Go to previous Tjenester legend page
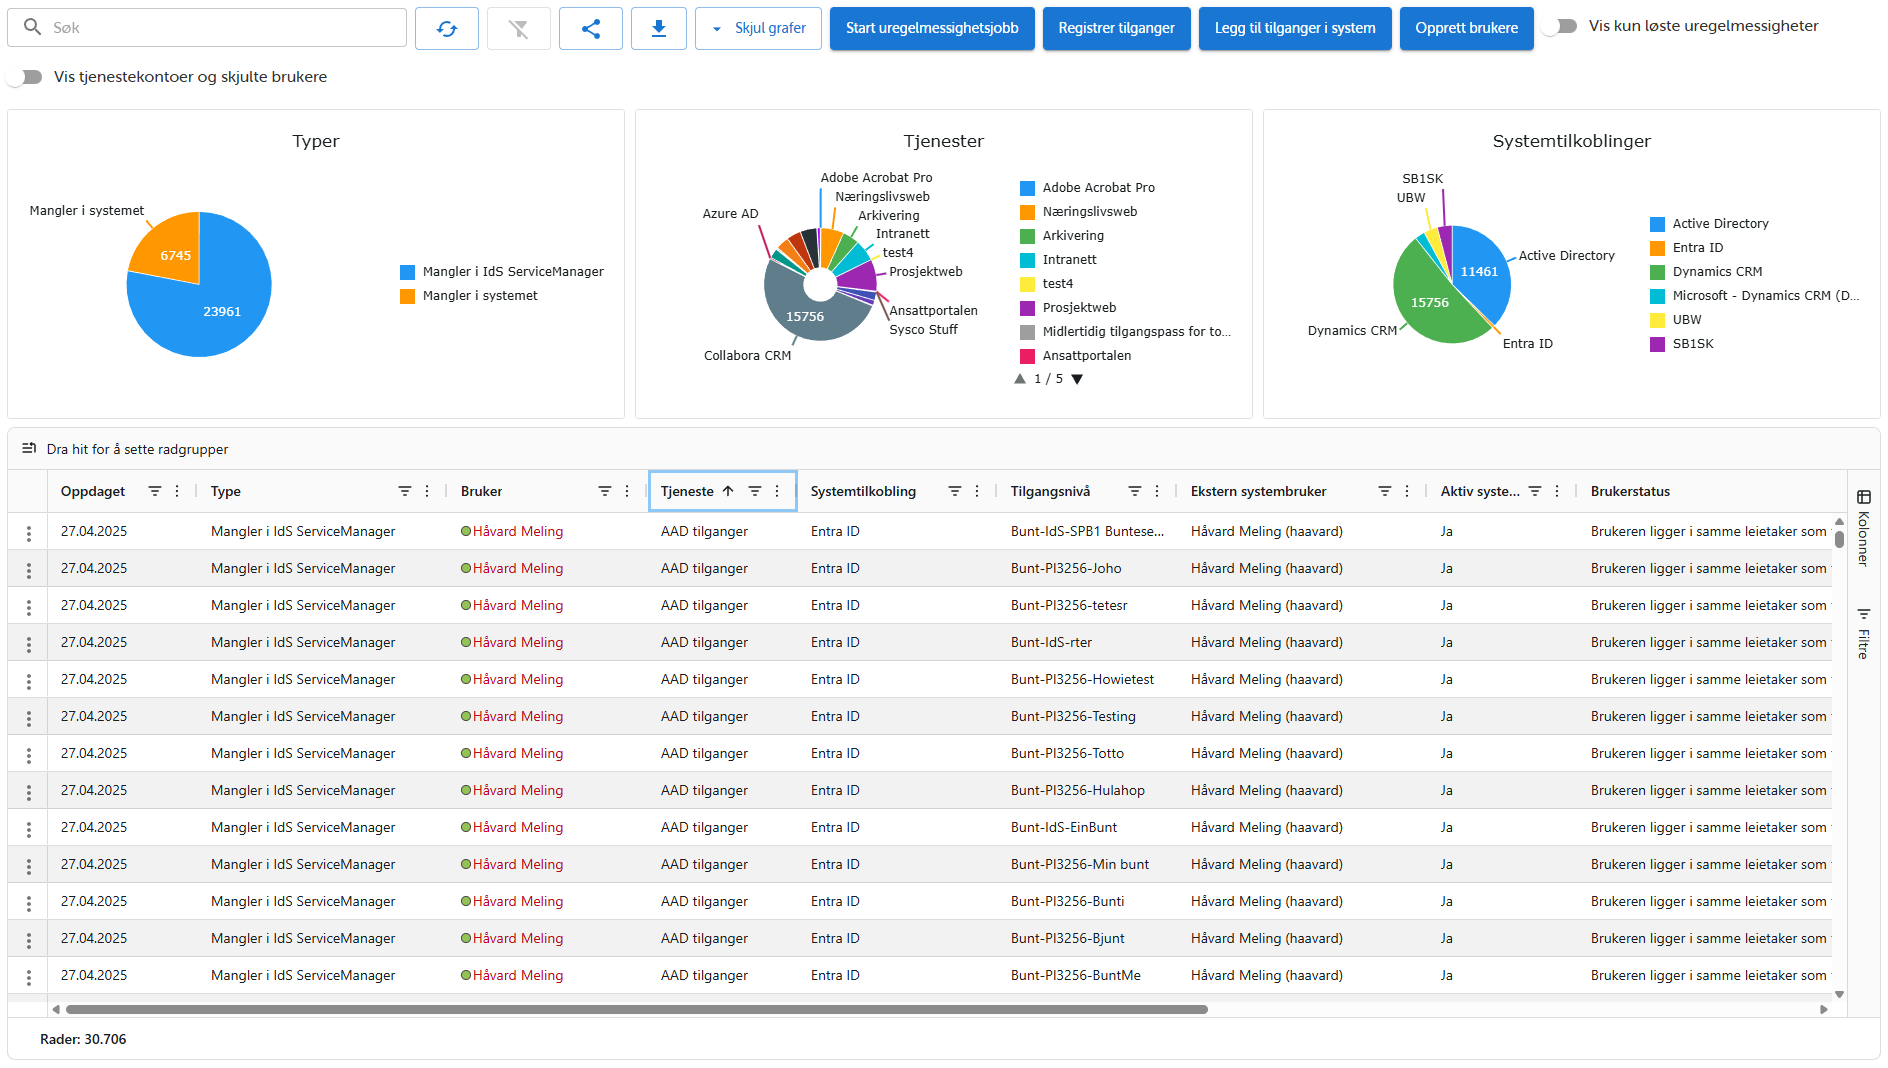1888x1068 pixels. [1020, 379]
